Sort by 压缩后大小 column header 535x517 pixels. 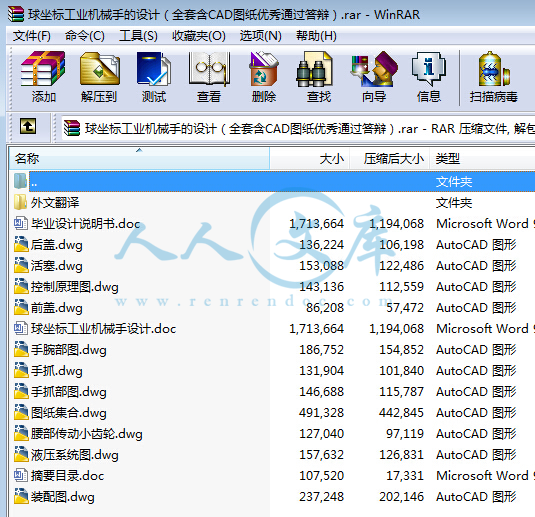390,158
